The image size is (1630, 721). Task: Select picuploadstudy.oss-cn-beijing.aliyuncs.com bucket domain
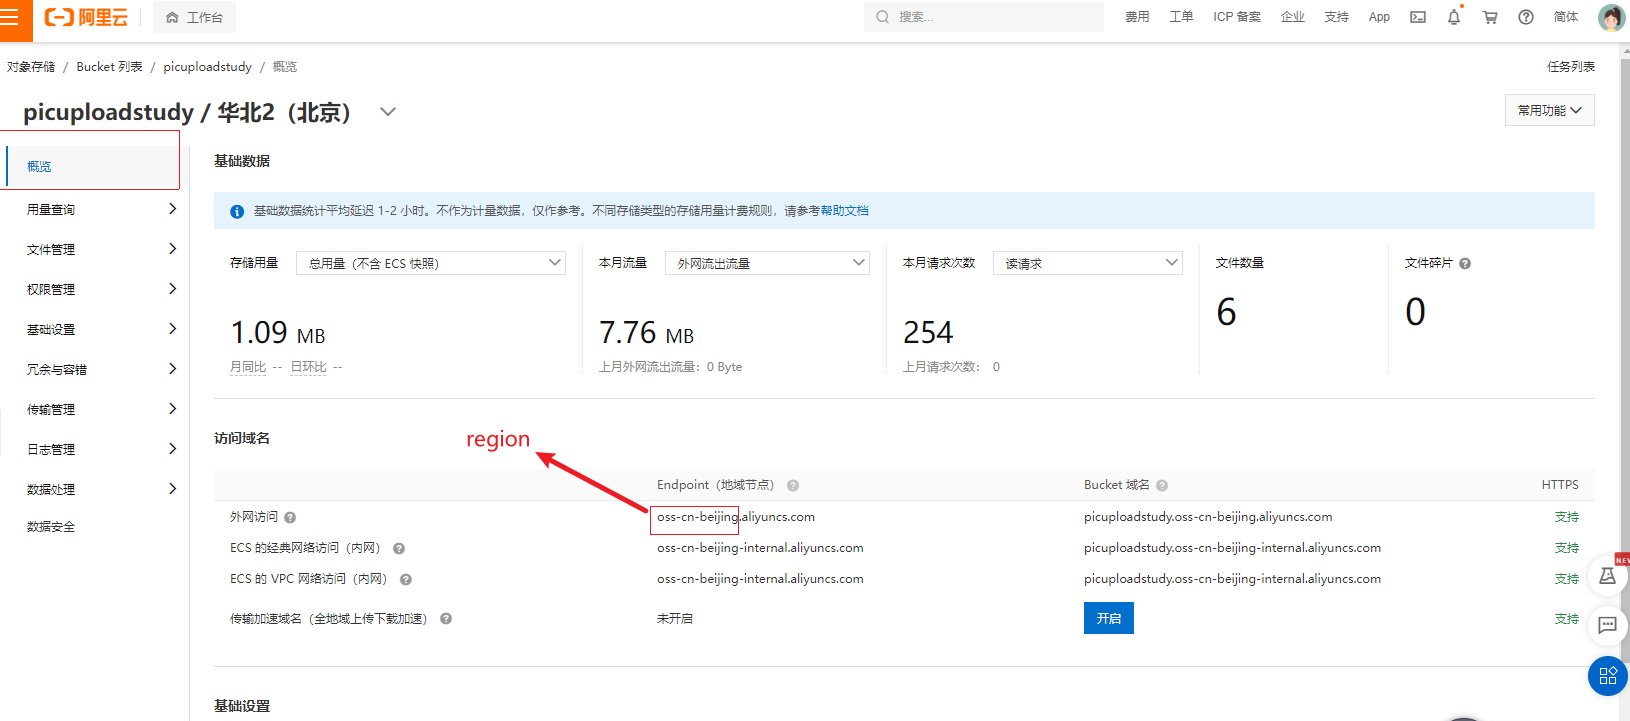(1208, 517)
